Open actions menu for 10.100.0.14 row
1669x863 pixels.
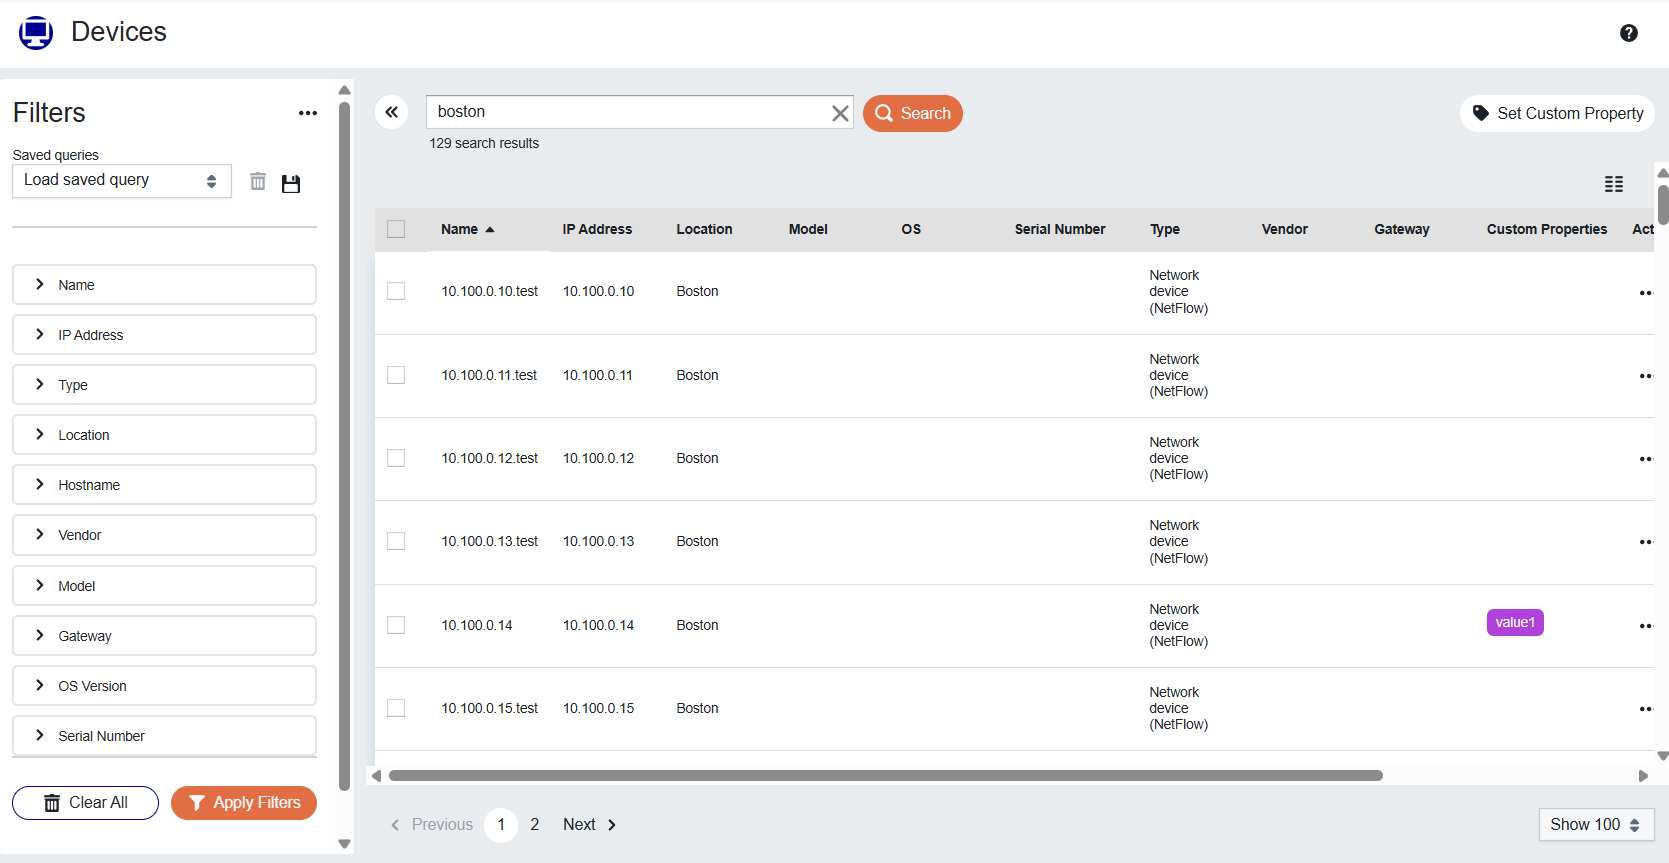[1645, 626]
